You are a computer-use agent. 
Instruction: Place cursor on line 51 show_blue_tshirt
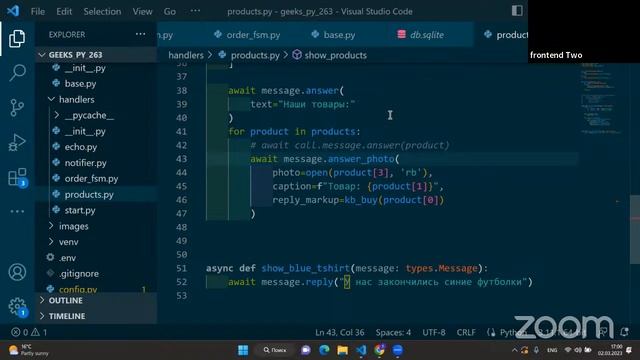pyautogui.click(x=305, y=268)
